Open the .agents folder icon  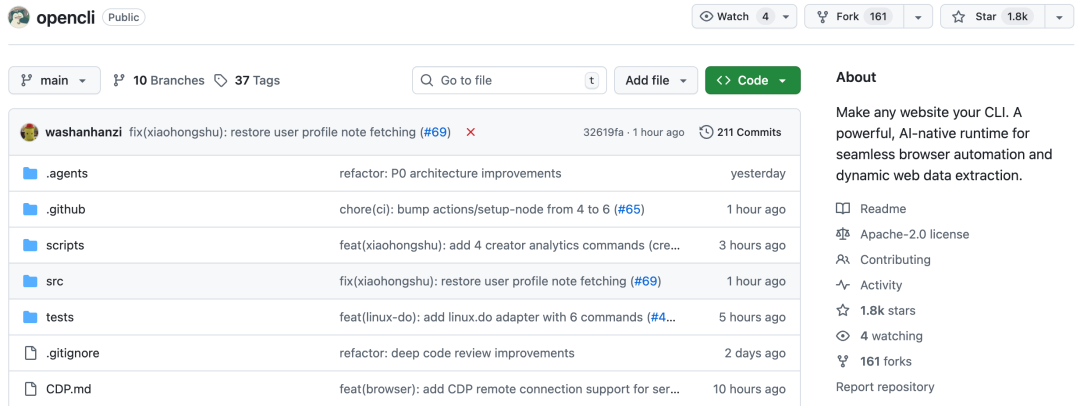point(30,173)
